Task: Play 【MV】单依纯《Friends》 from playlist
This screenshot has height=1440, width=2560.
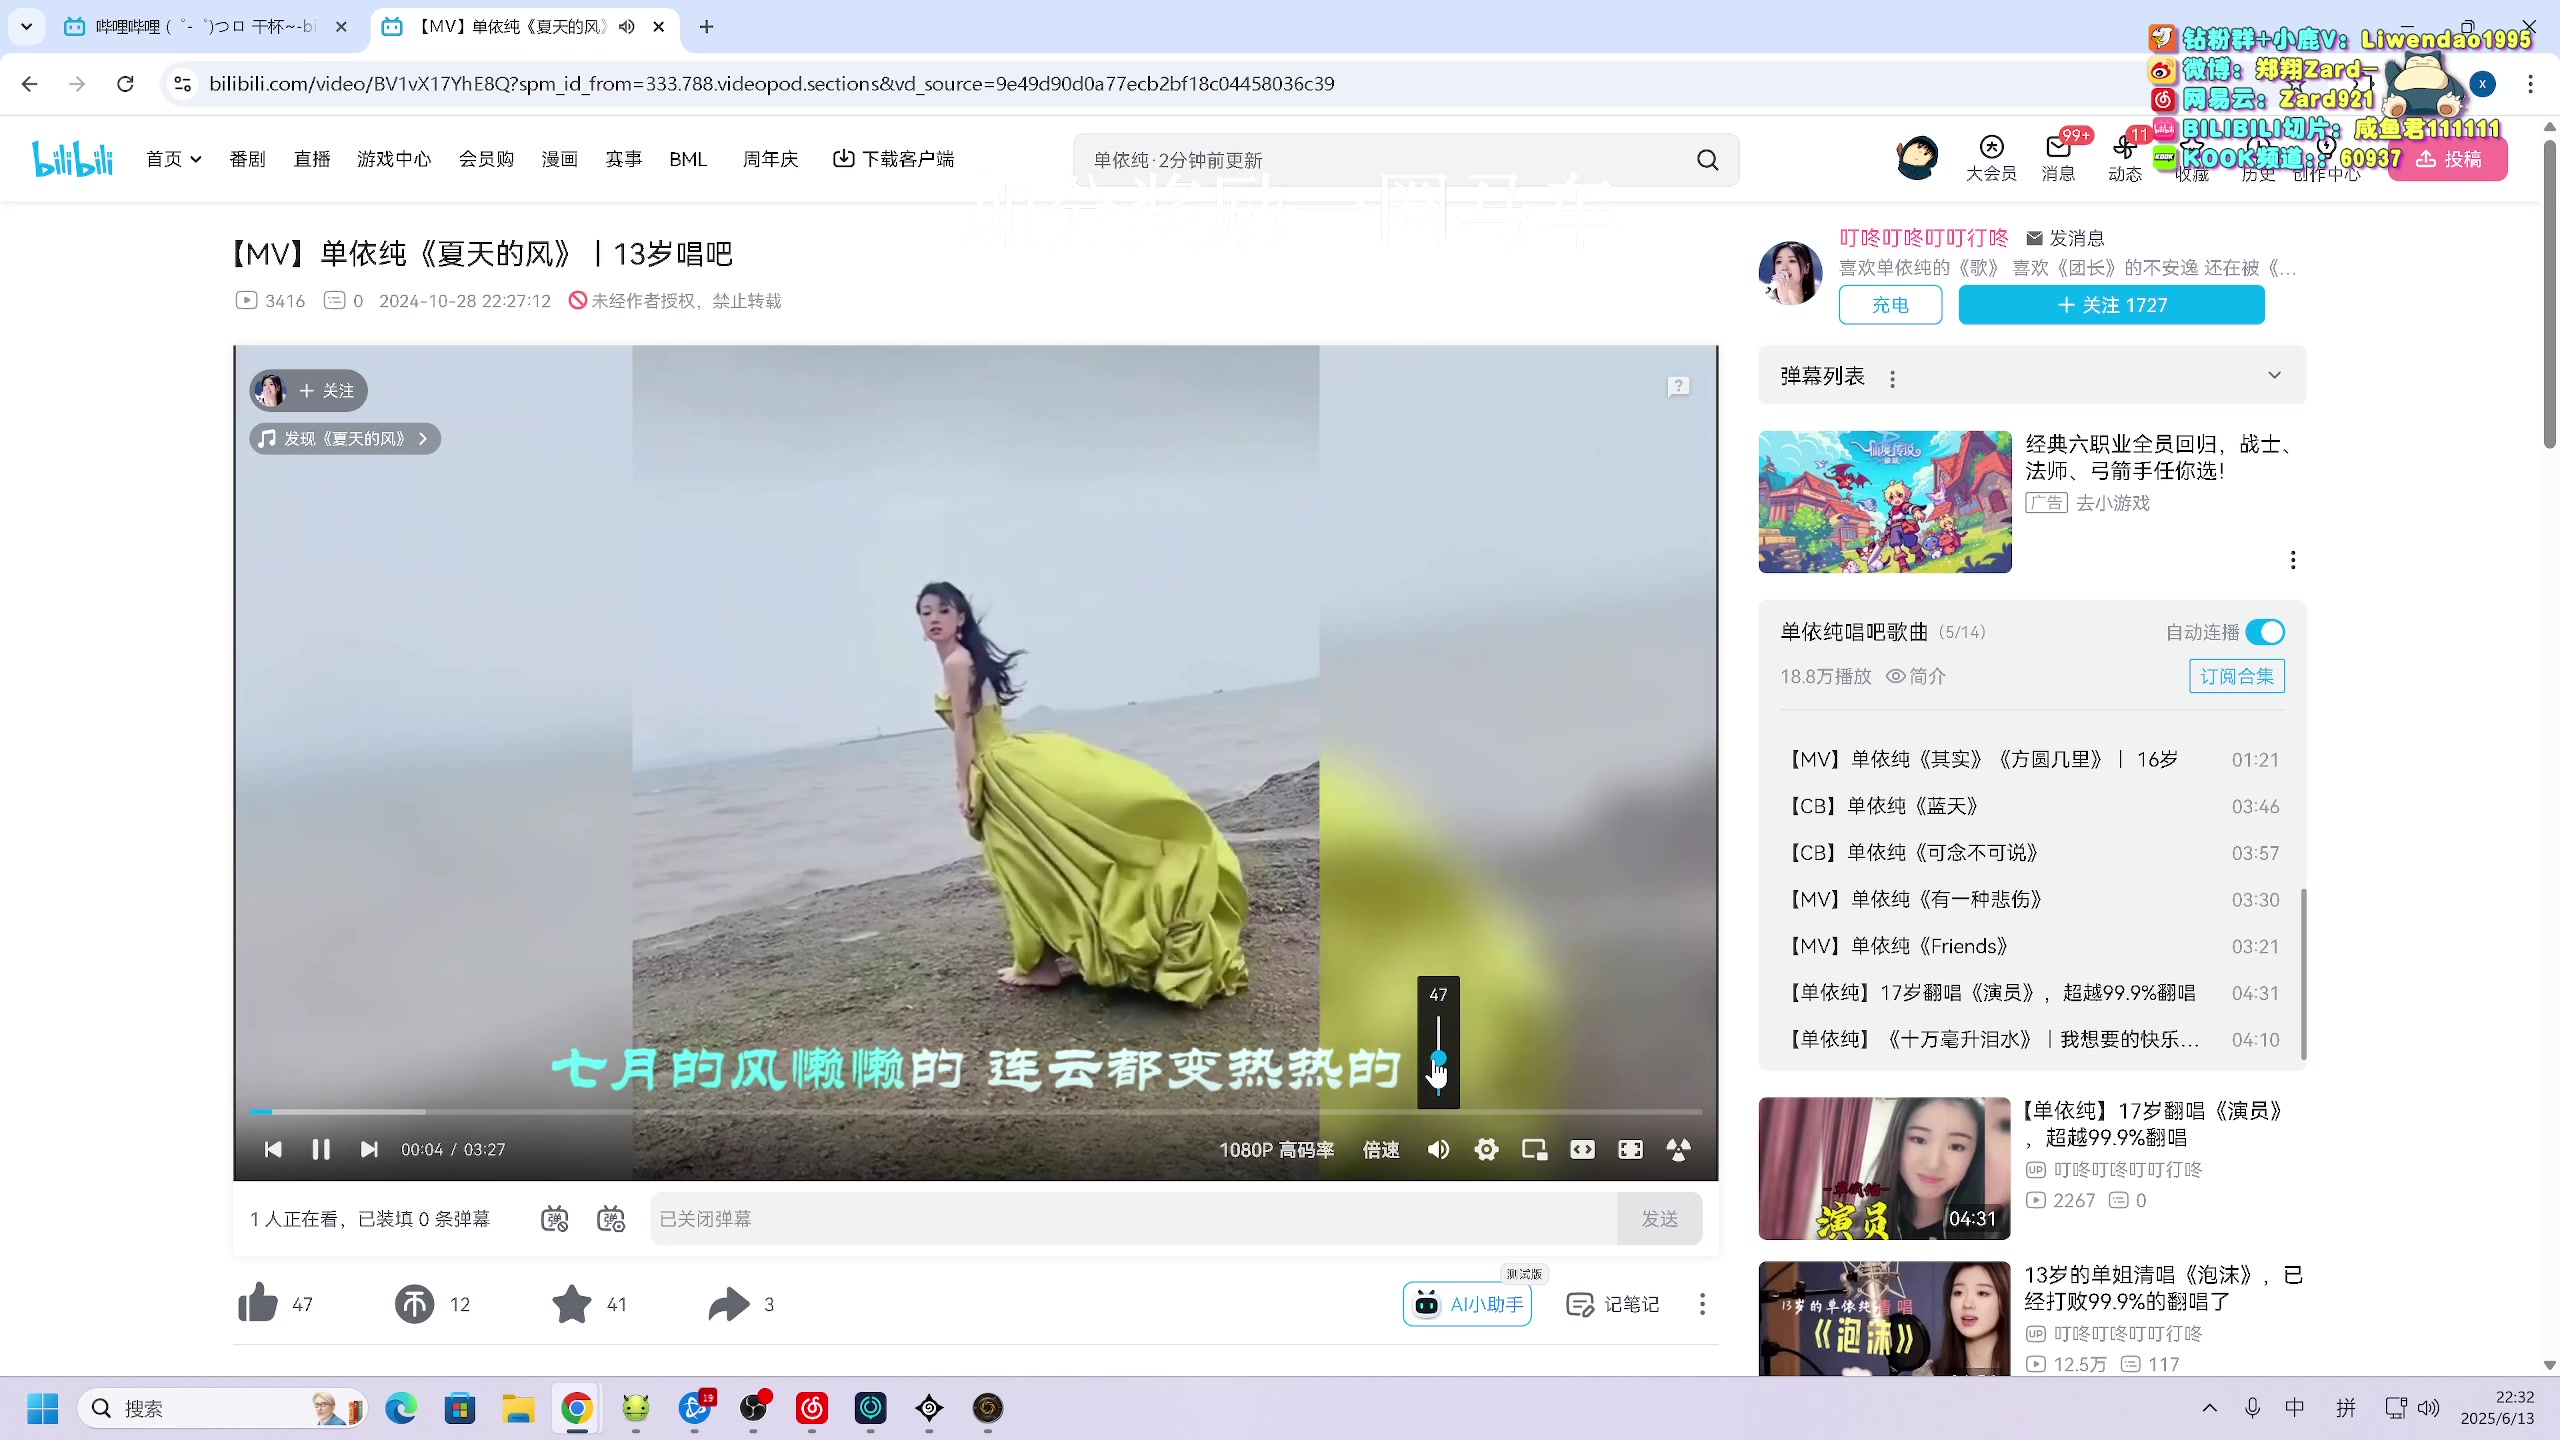Action: tap(2032, 946)
